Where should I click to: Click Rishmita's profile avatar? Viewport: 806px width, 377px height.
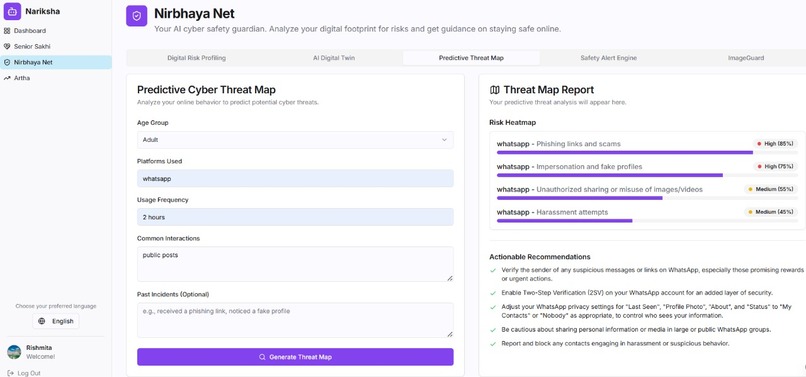(14, 352)
